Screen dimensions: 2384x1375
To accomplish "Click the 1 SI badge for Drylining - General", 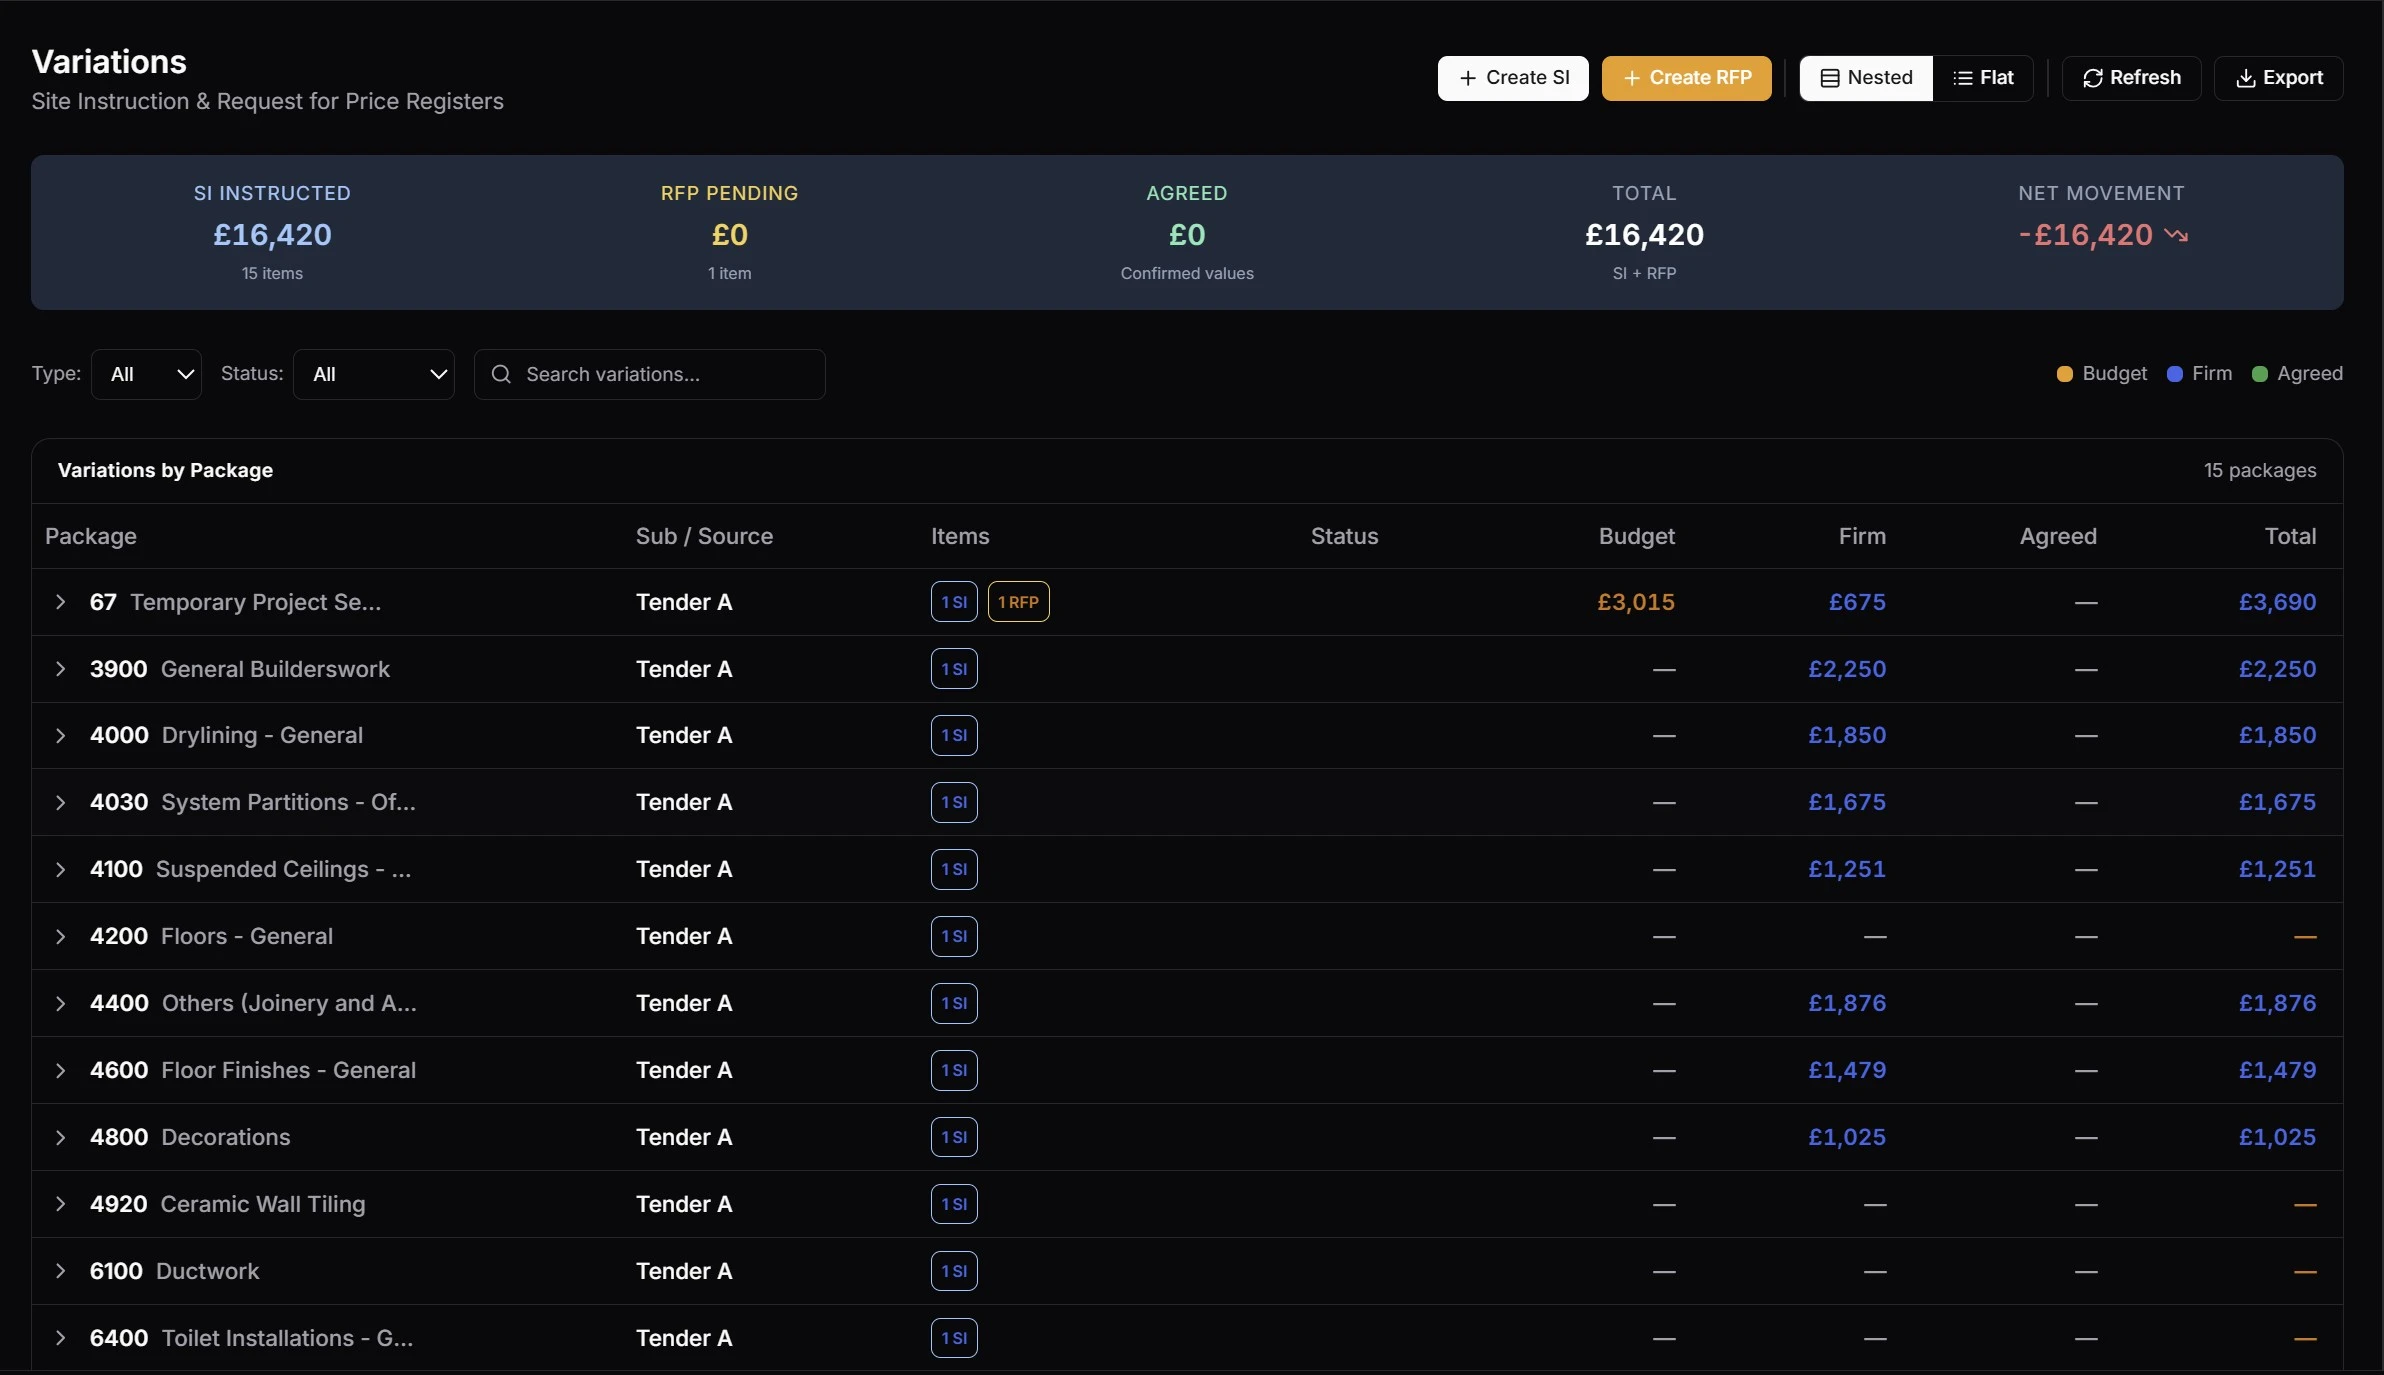I will click(953, 735).
